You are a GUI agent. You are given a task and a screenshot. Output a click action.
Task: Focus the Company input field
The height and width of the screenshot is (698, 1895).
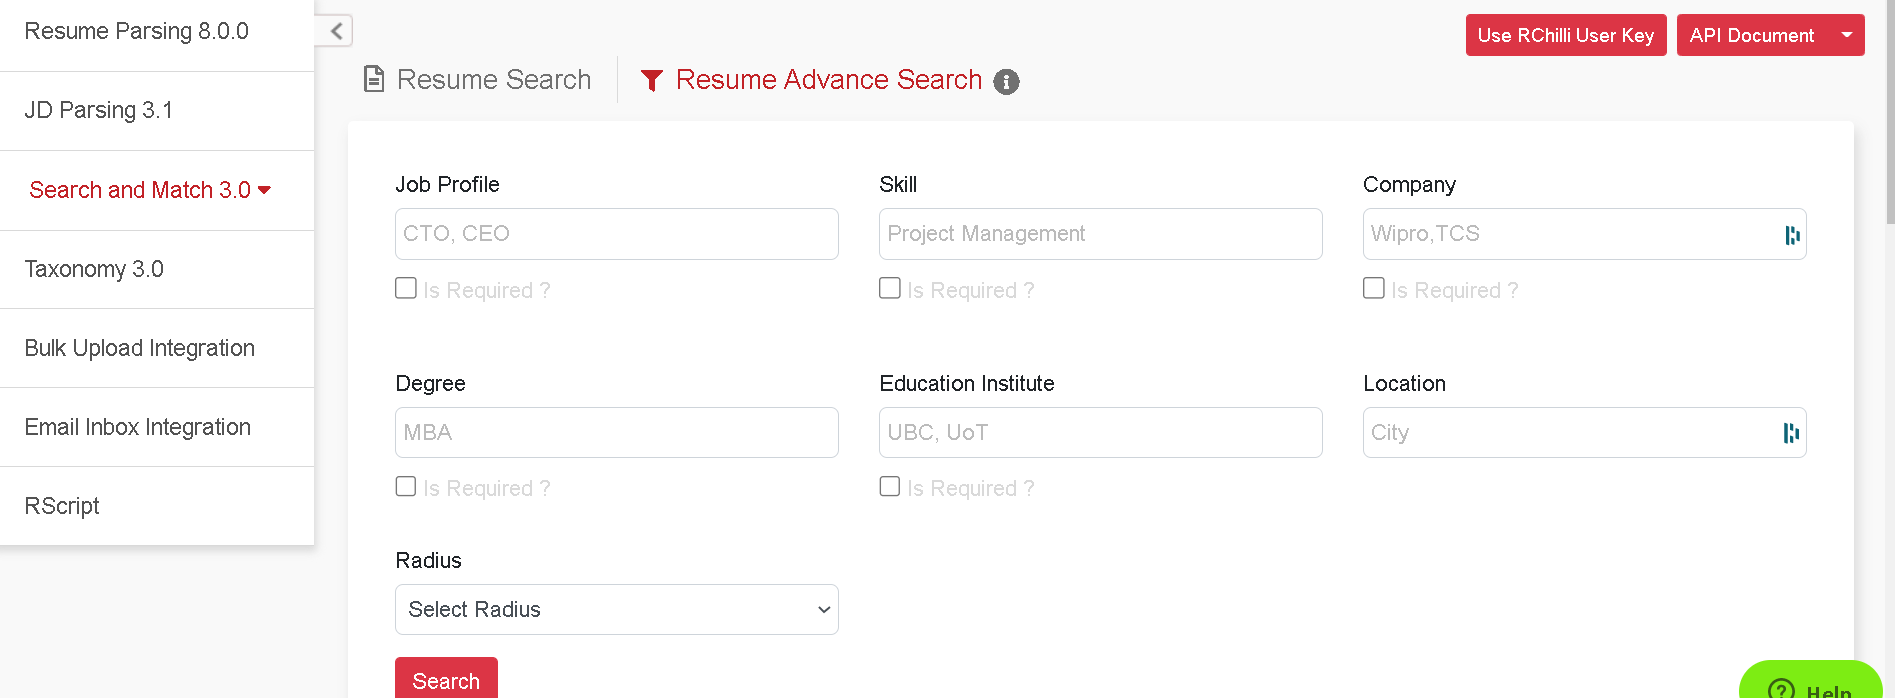tap(1585, 234)
